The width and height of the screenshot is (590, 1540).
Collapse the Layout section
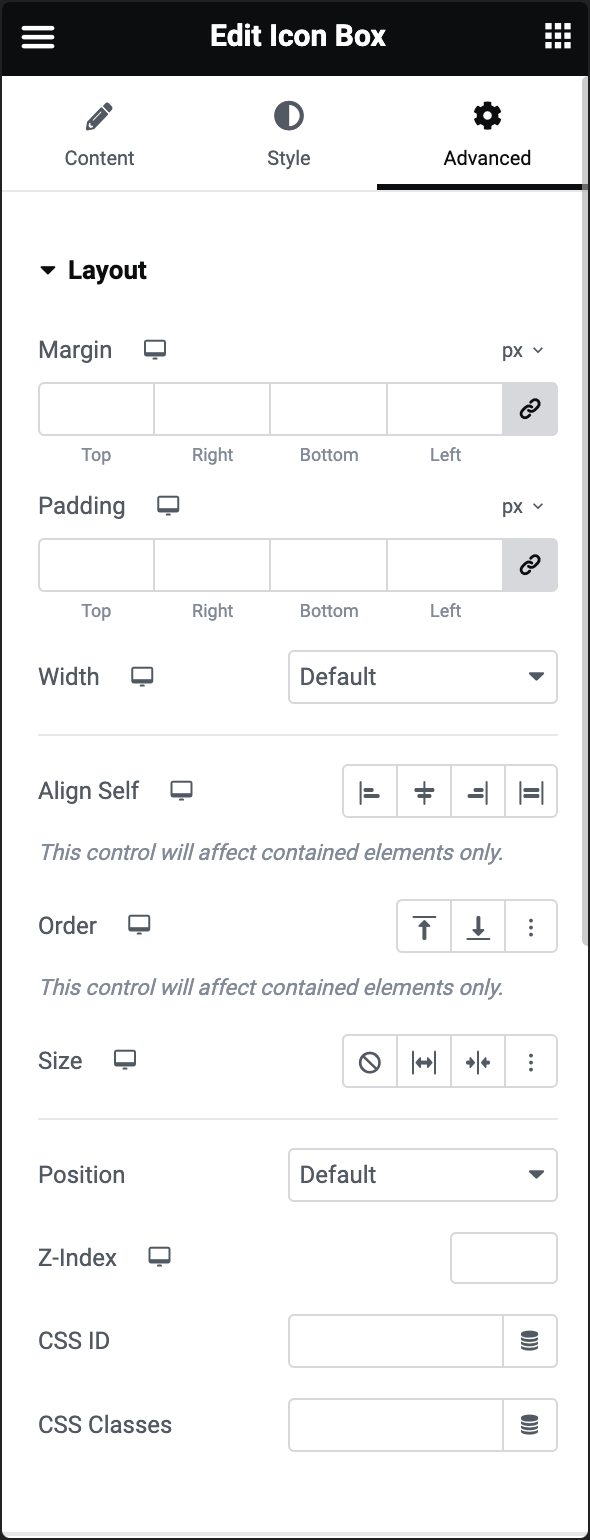click(48, 270)
